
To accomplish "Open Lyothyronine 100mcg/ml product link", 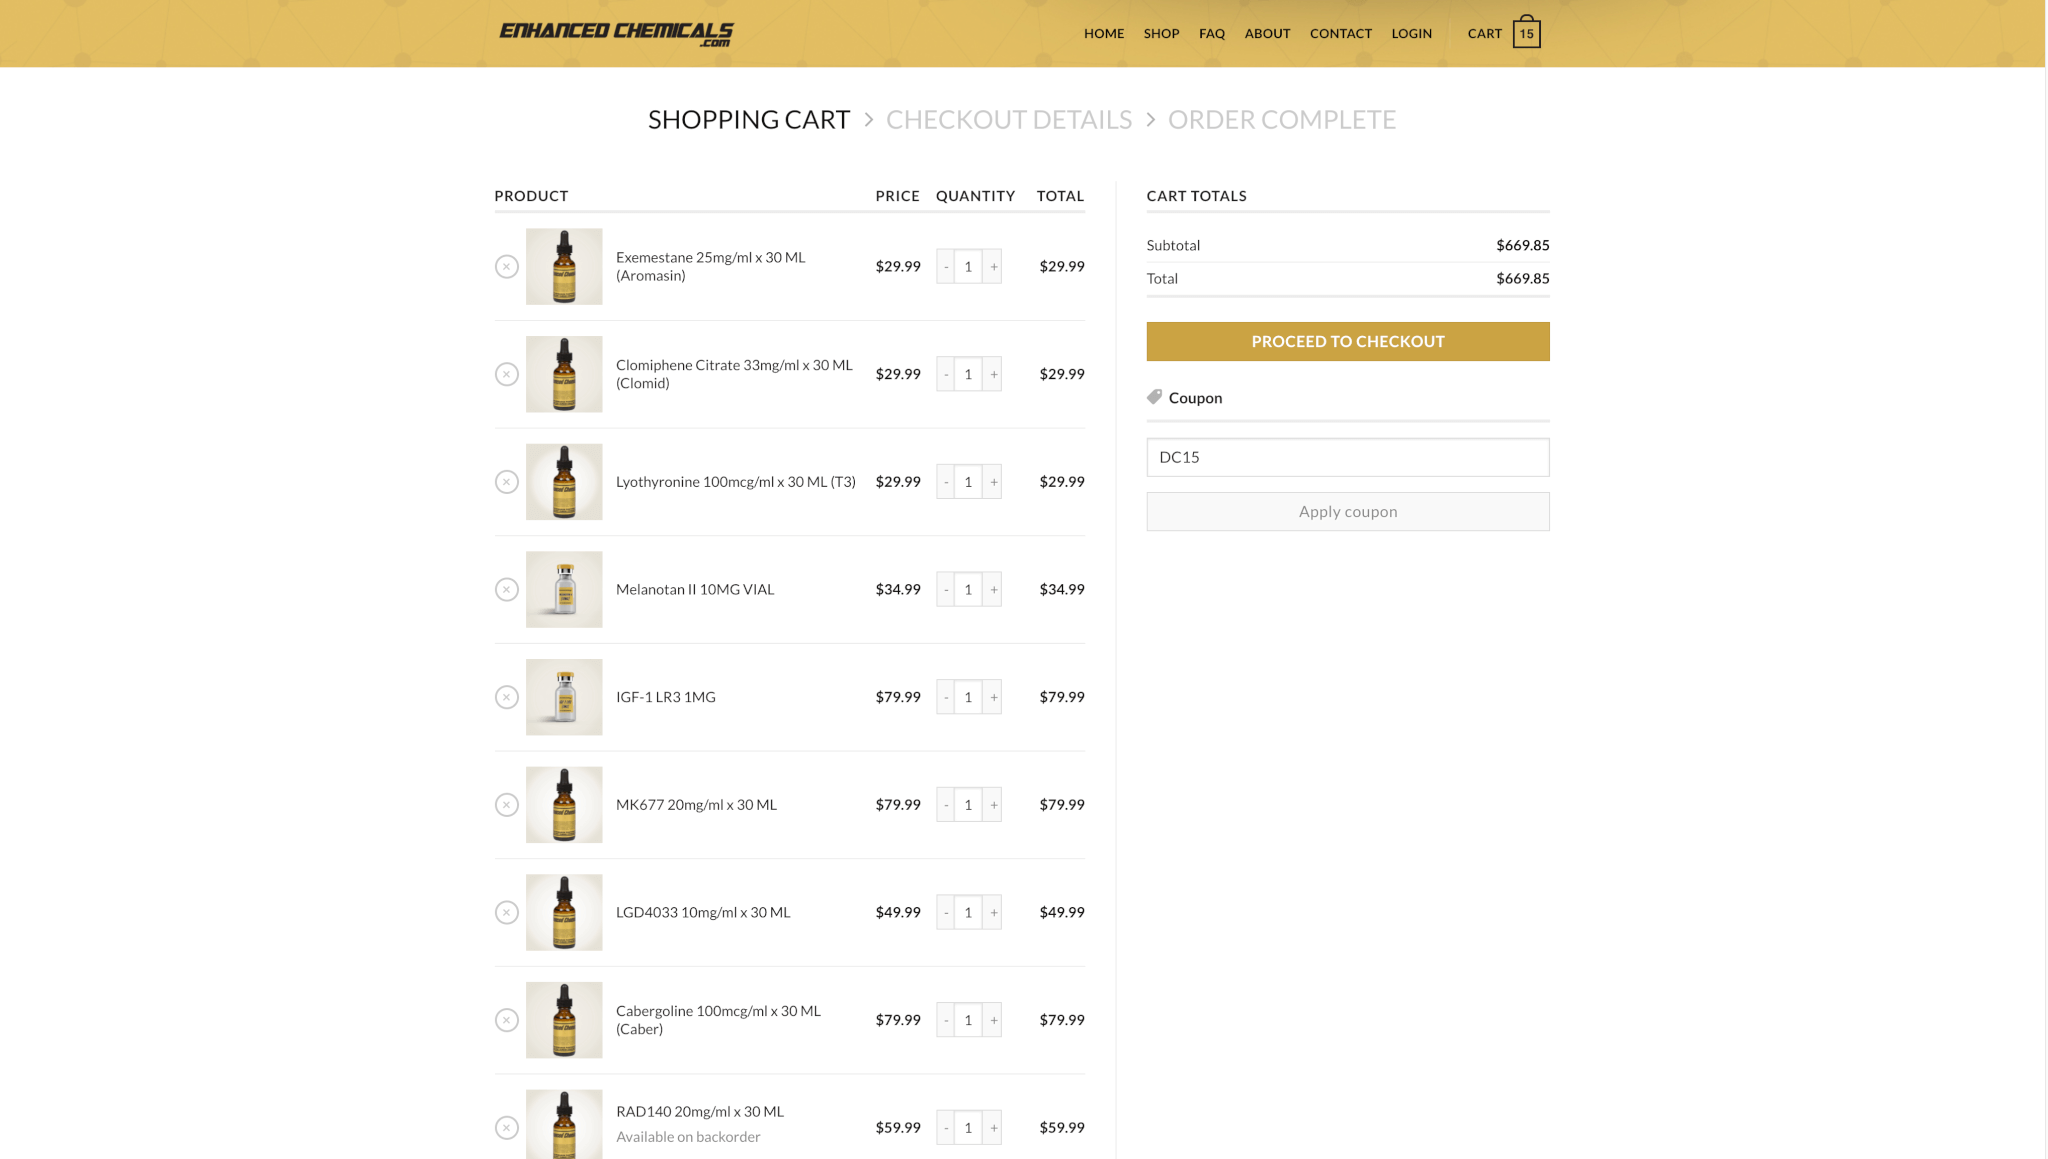I will (736, 482).
